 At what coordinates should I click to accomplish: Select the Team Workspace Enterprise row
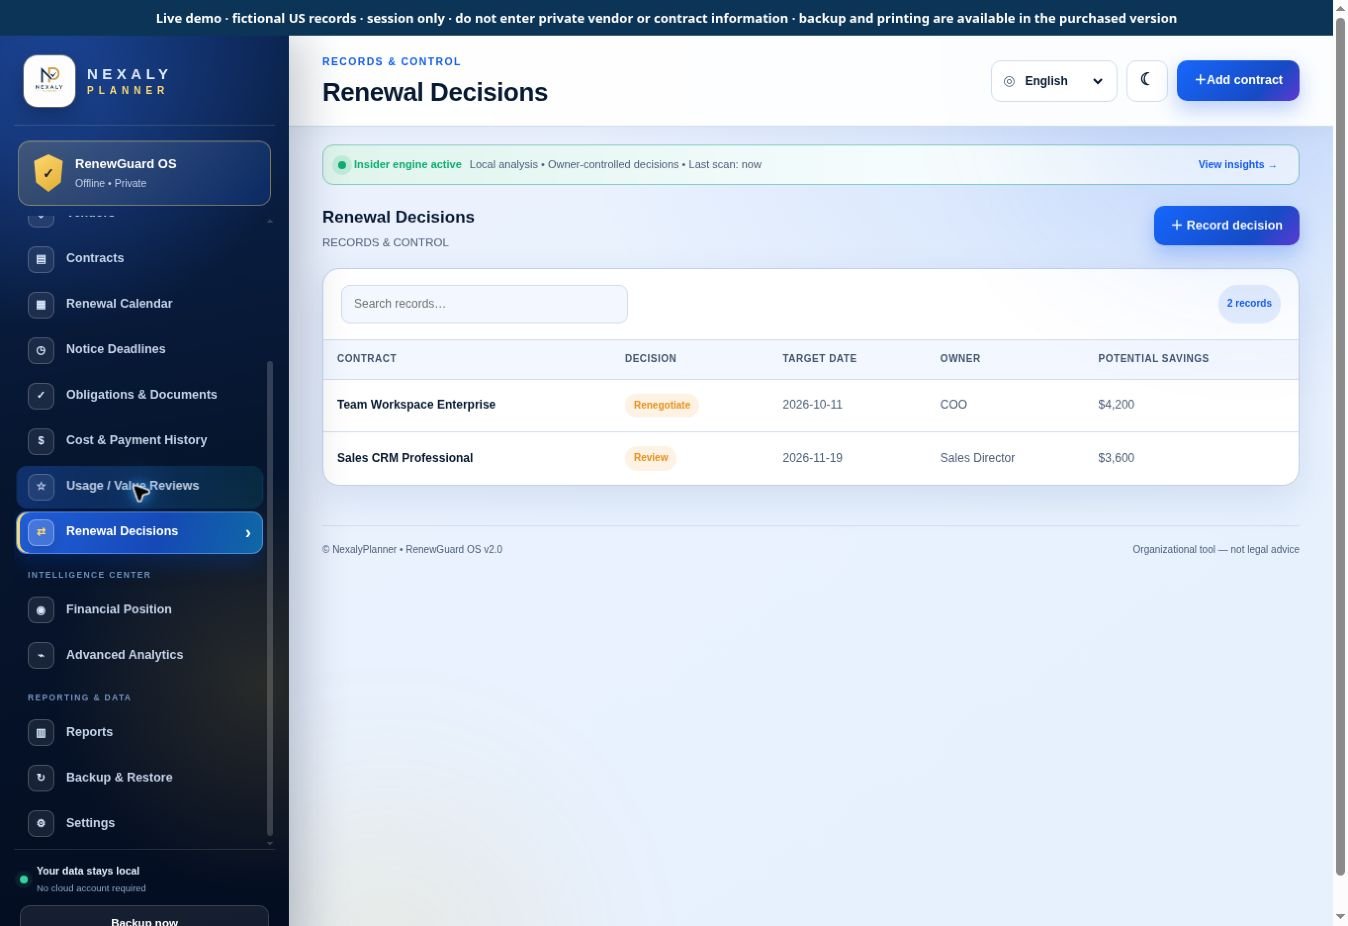pos(810,405)
